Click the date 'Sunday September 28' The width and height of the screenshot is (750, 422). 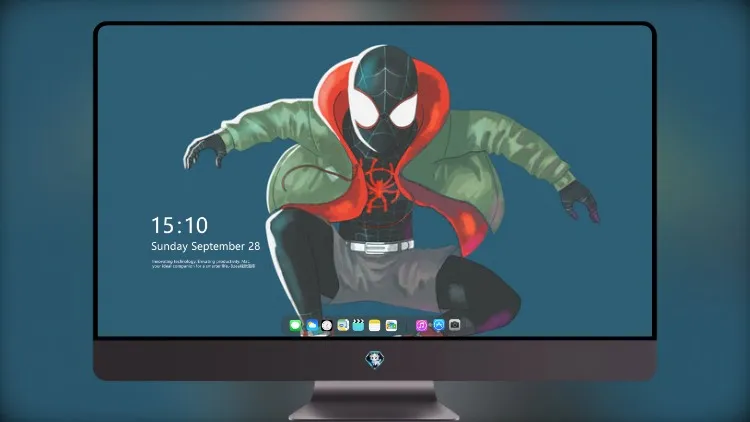pos(206,246)
